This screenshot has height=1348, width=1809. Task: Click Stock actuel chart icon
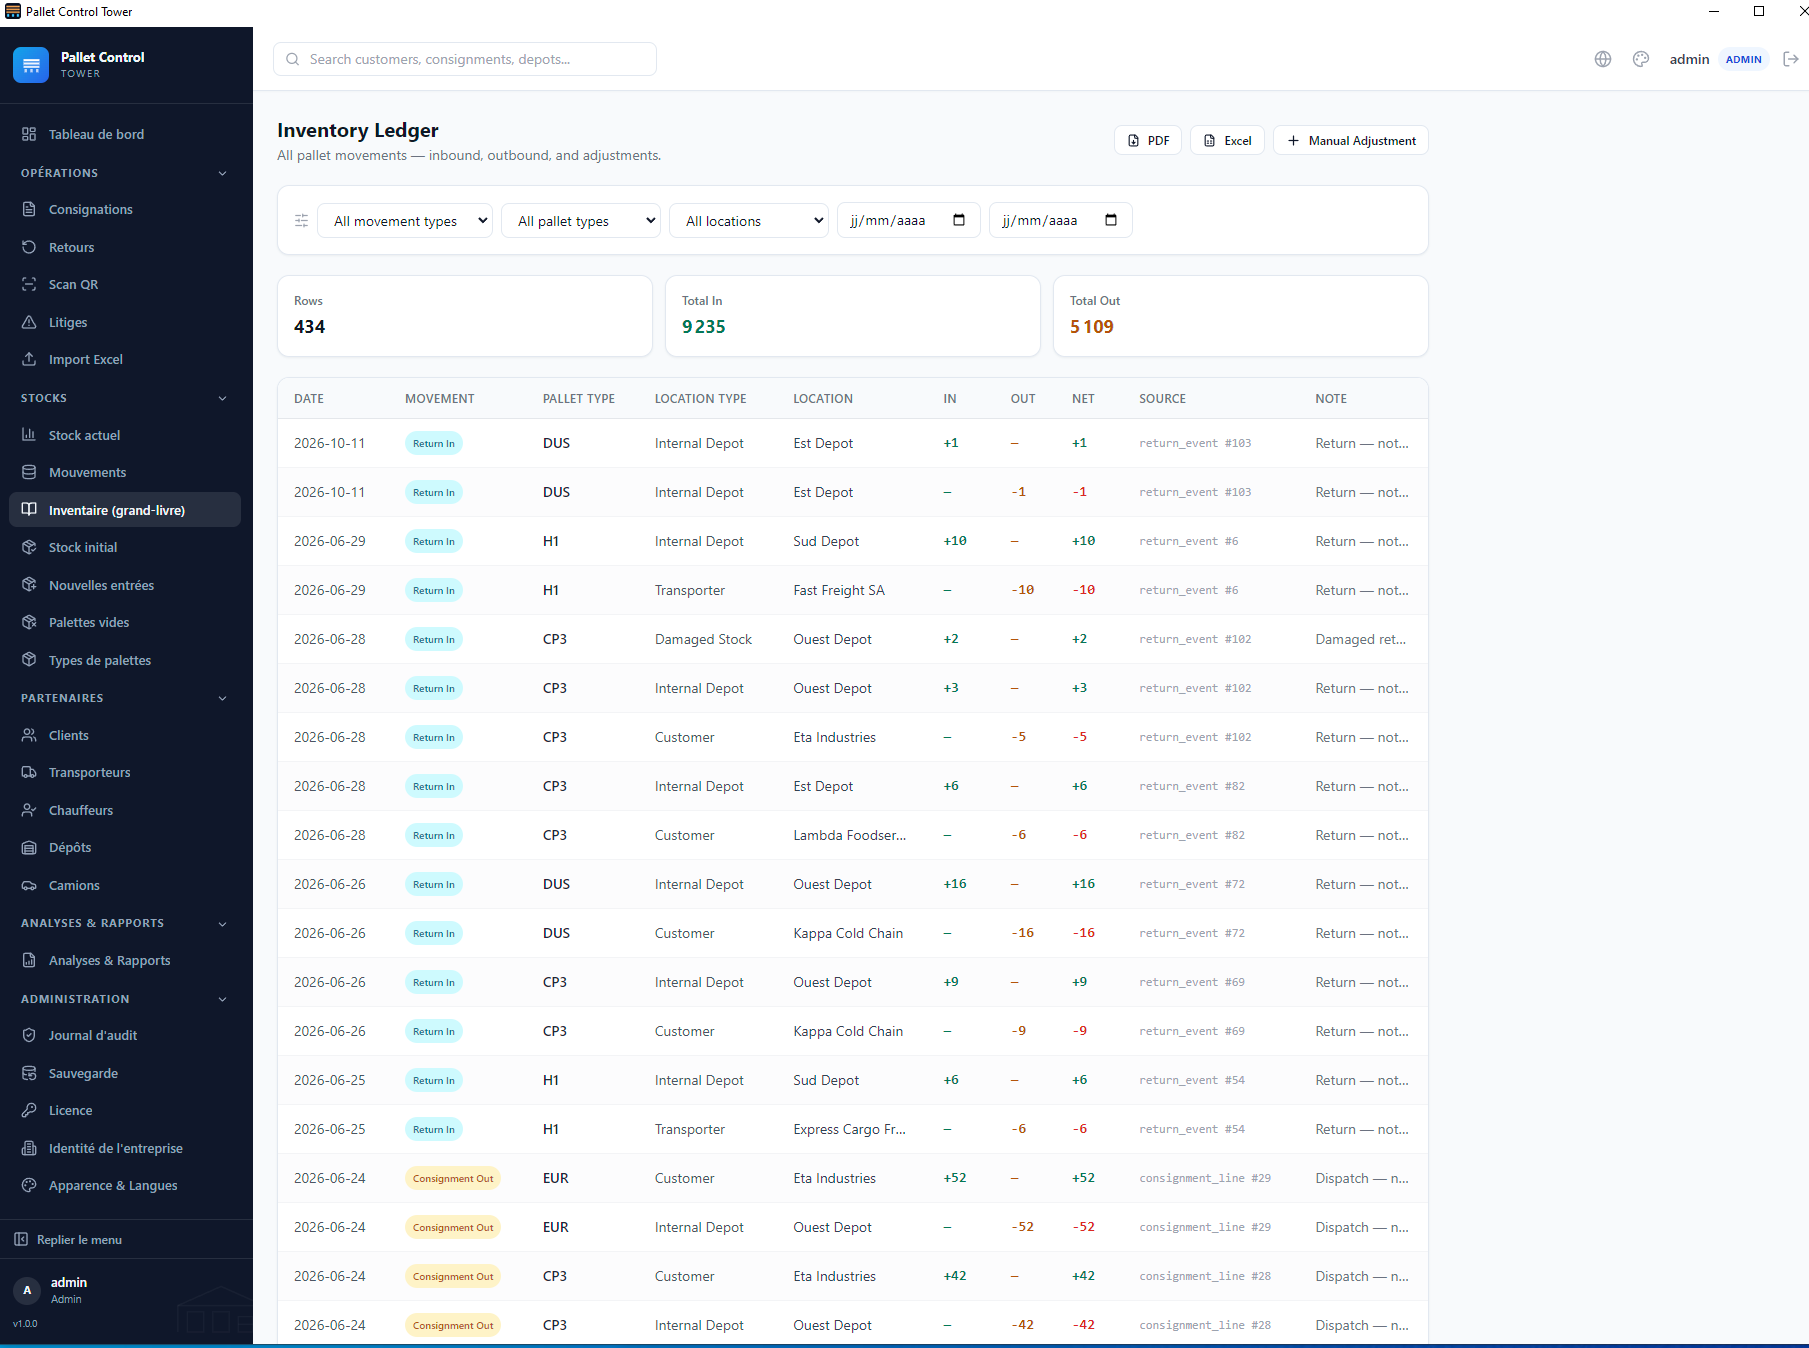click(x=29, y=435)
